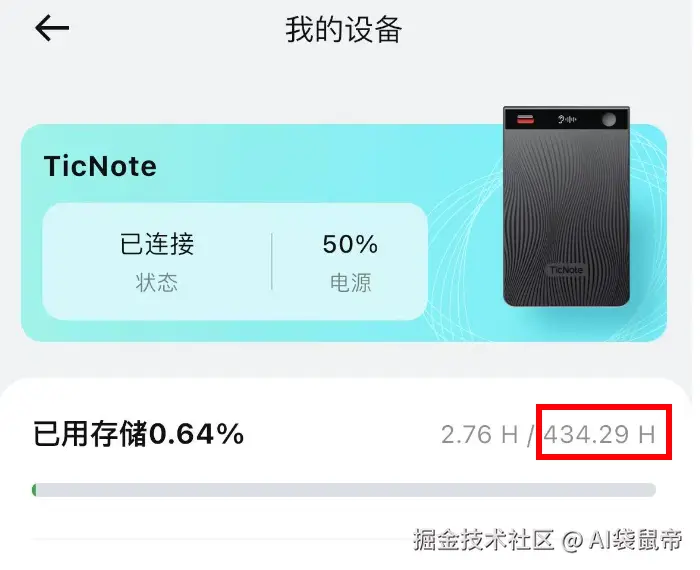Screen dimensions: 700x570
Task: Click the waveform icon on the device image
Action: [x=567, y=119]
